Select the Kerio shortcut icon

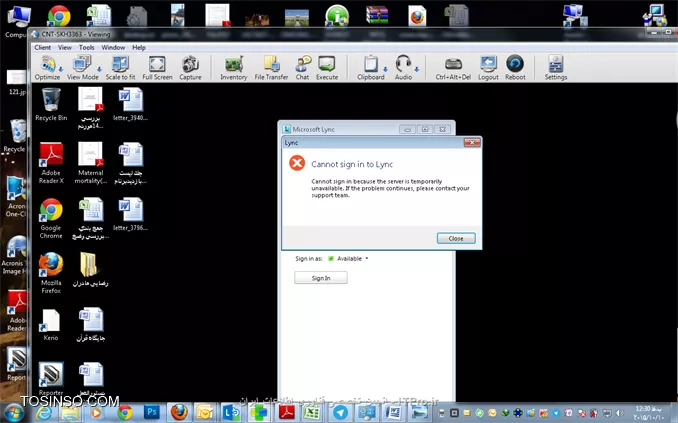click(51, 325)
